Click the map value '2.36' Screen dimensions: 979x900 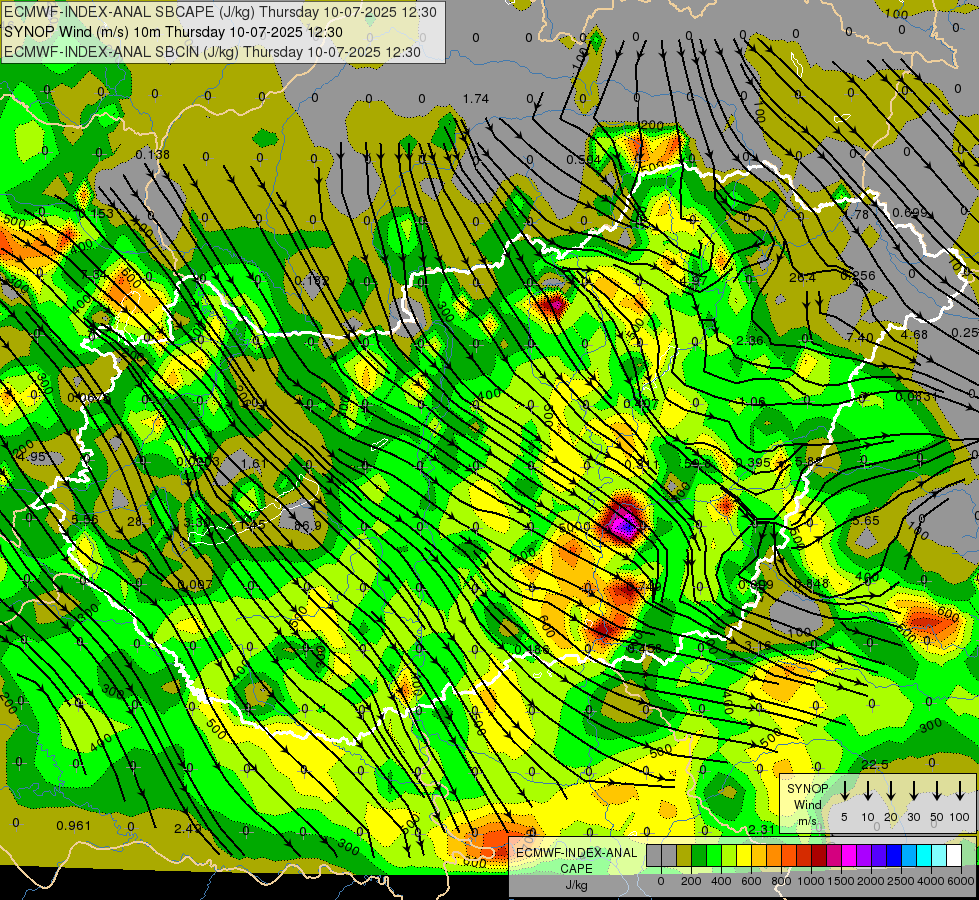[750, 341]
